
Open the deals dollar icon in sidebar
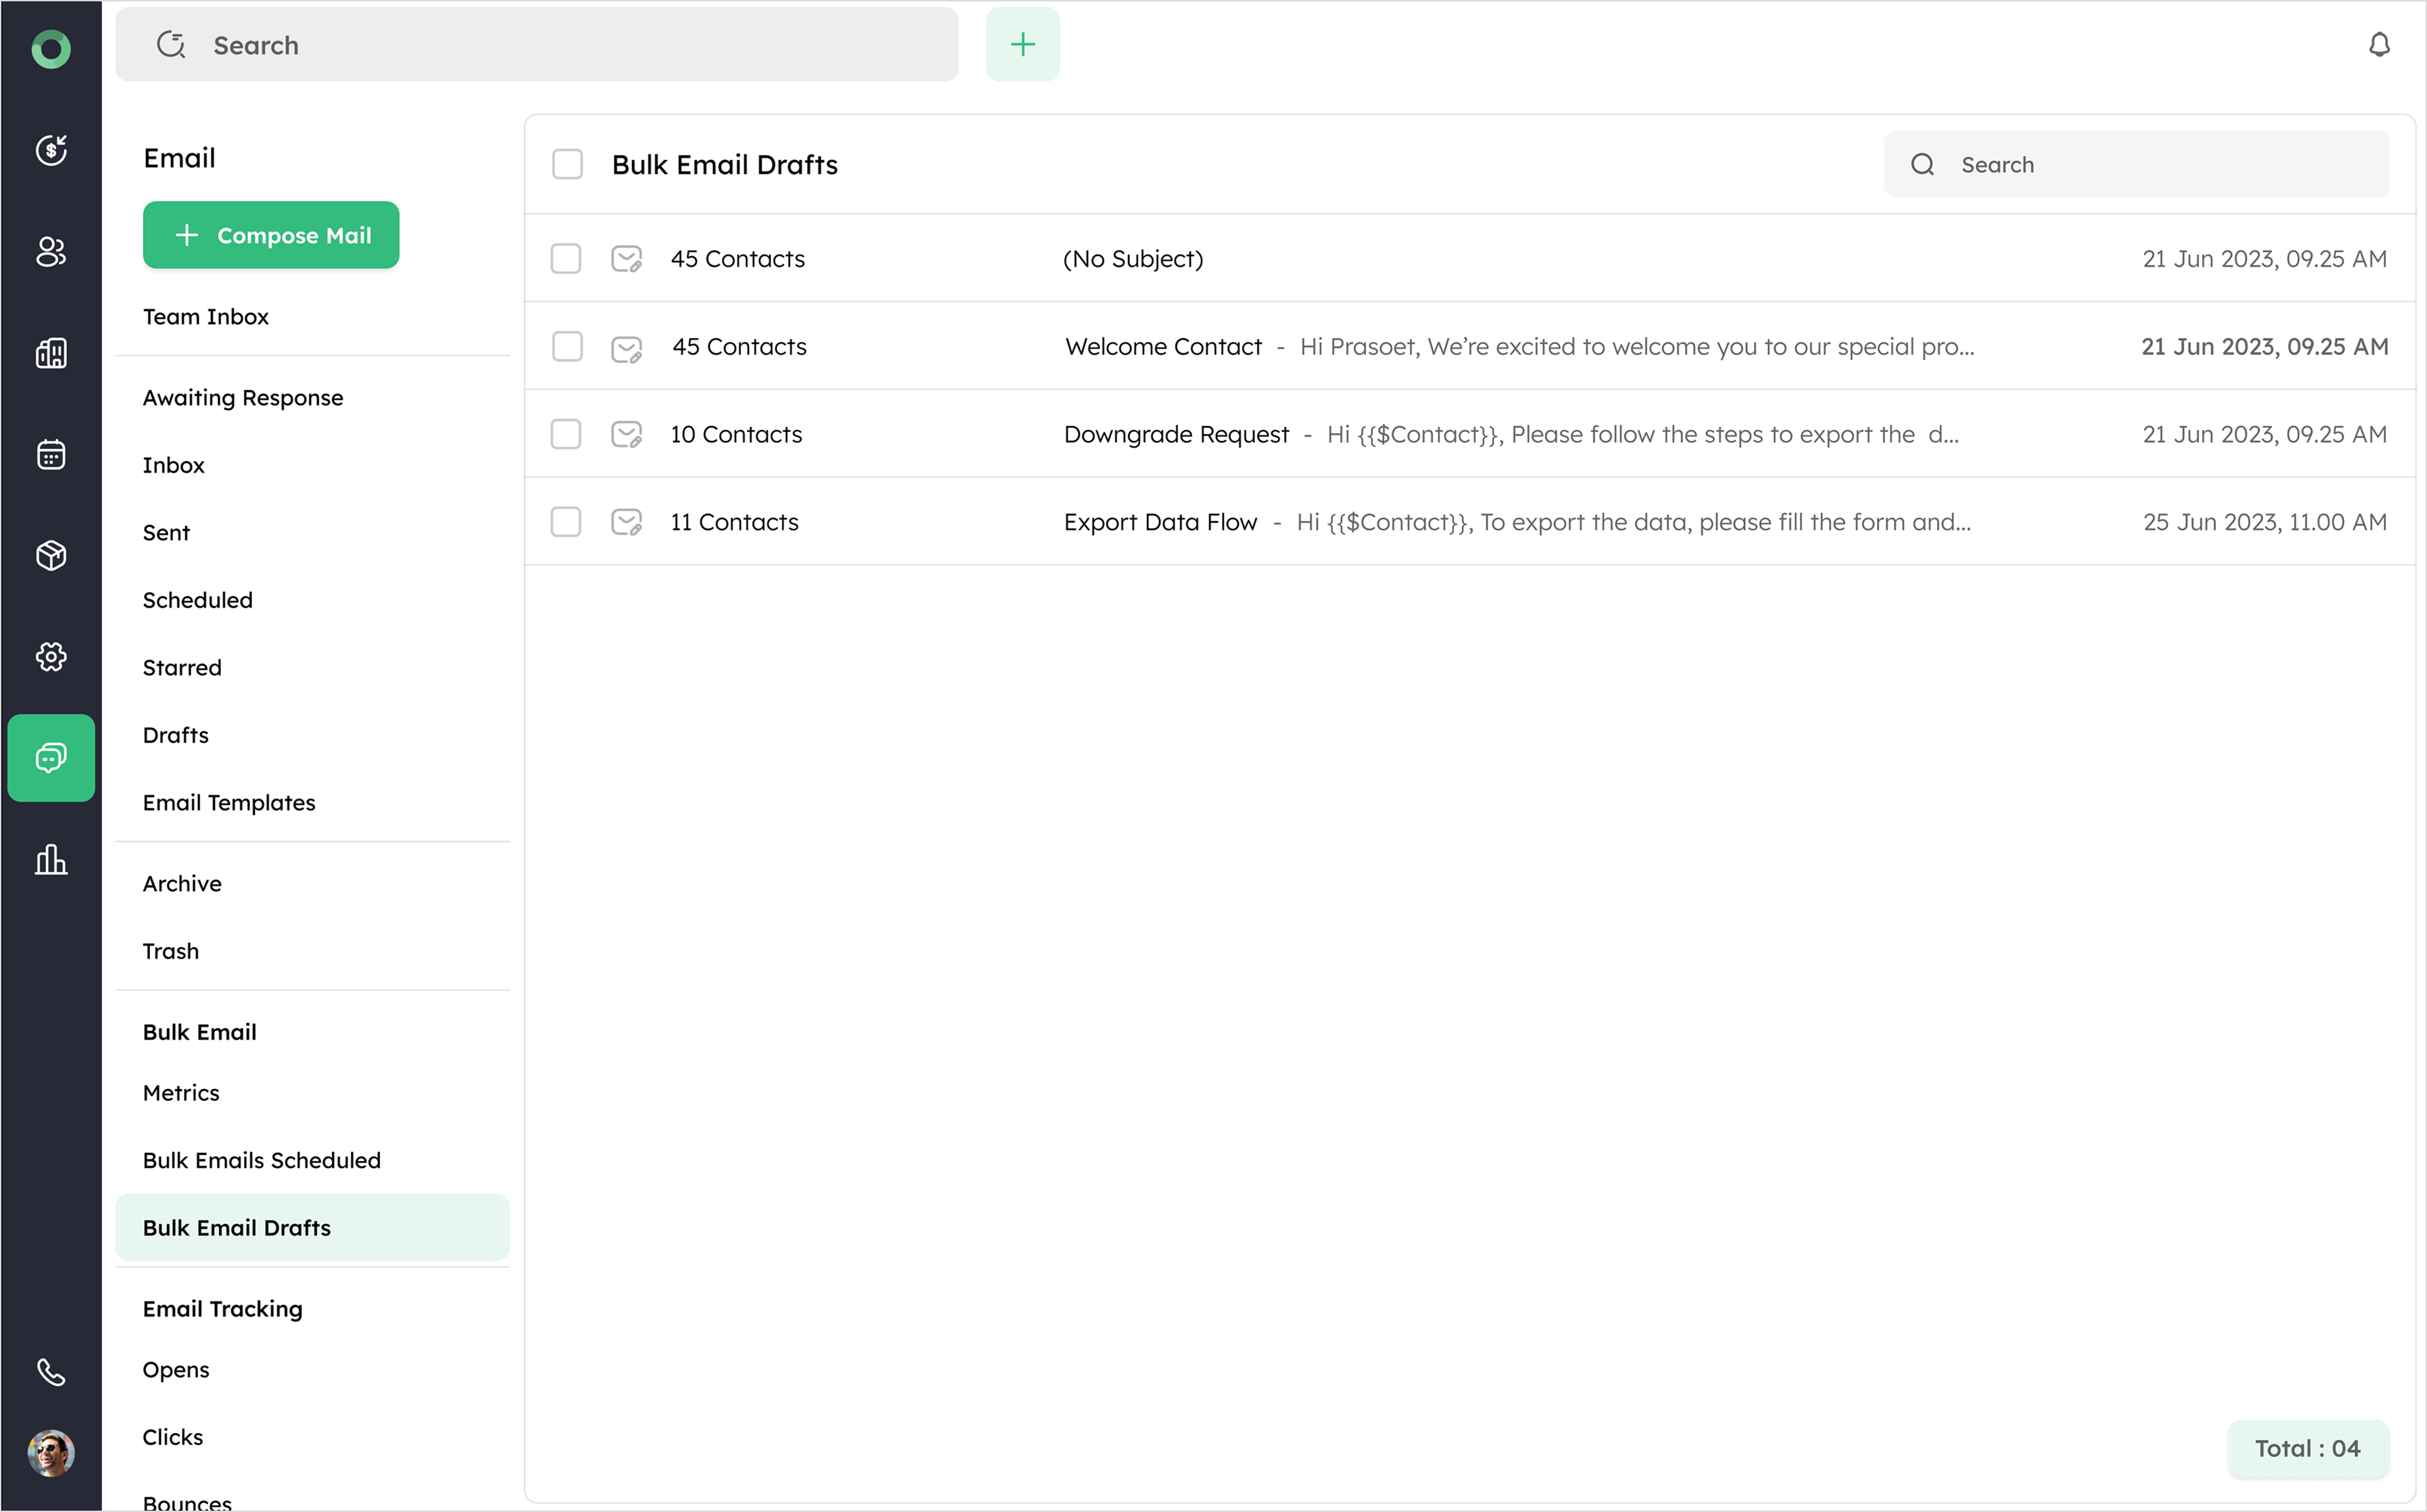[x=51, y=150]
